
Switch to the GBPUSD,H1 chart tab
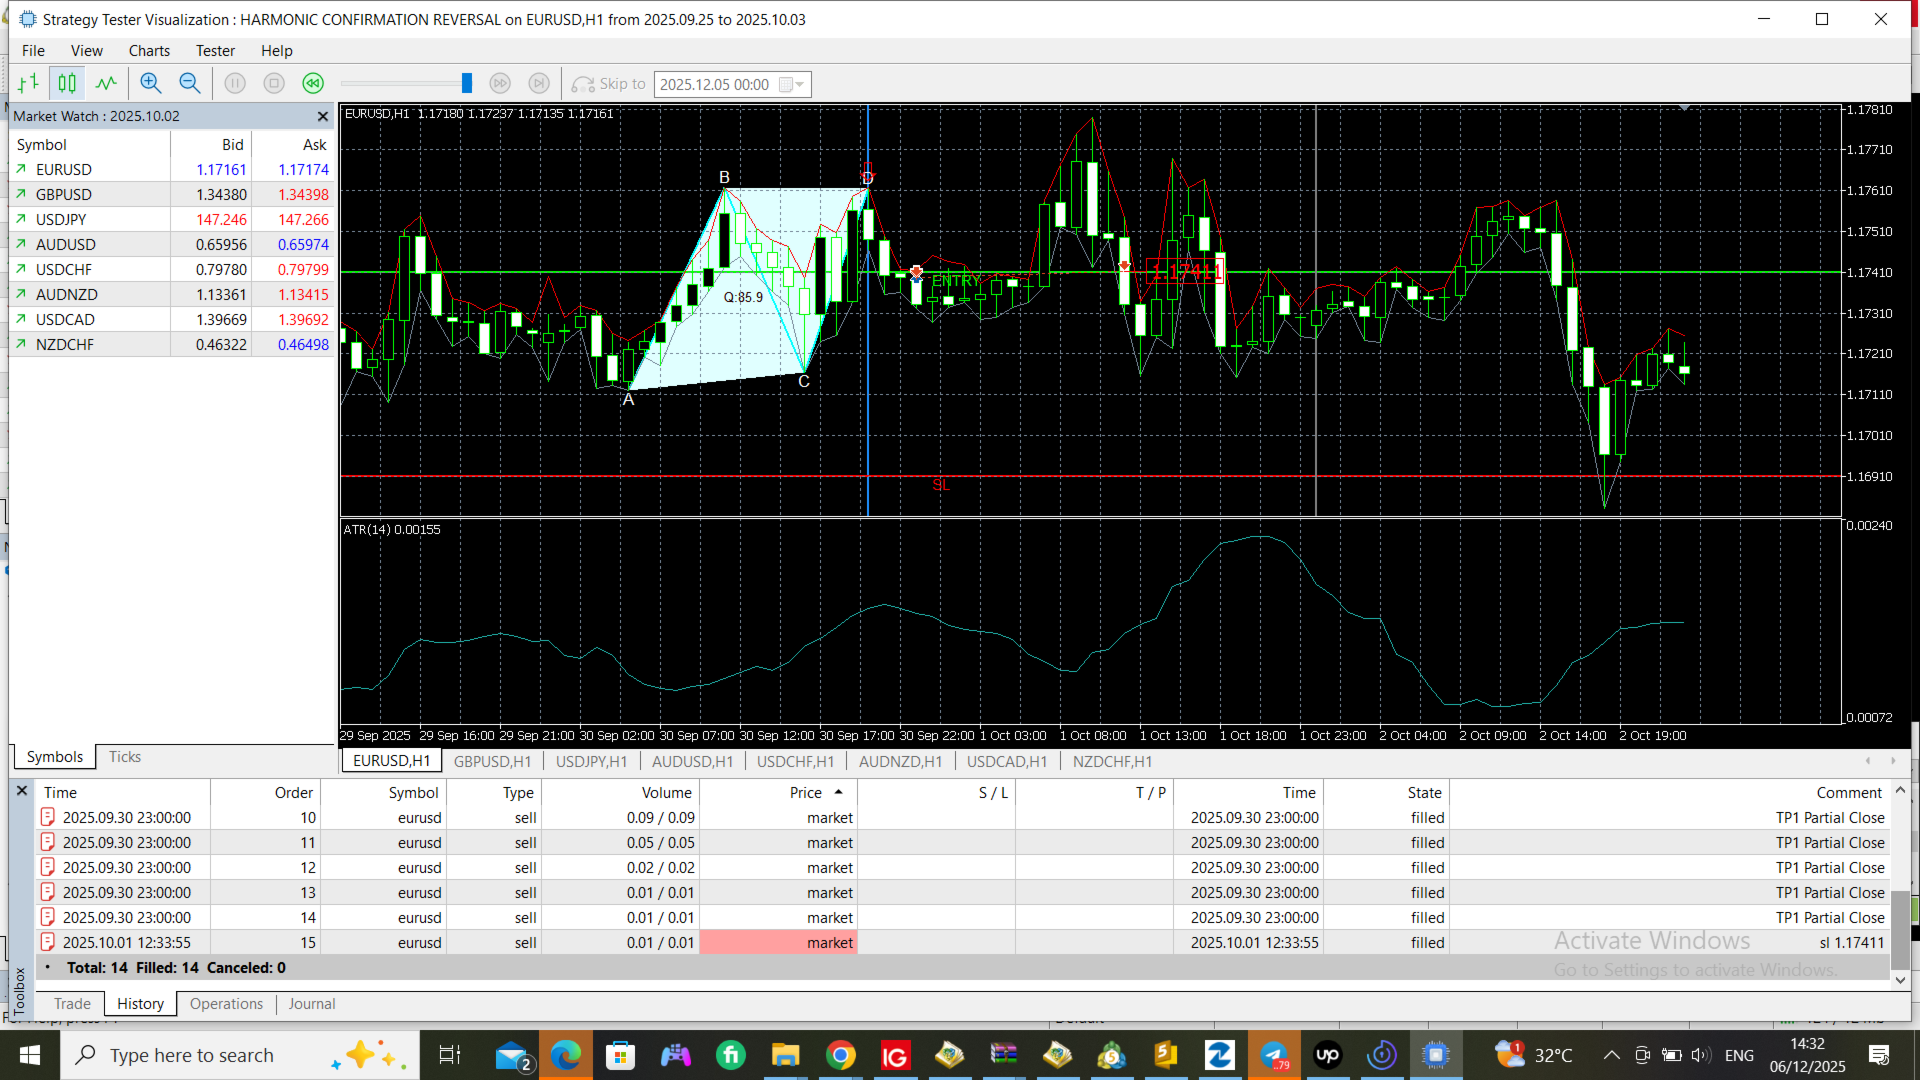click(x=492, y=762)
